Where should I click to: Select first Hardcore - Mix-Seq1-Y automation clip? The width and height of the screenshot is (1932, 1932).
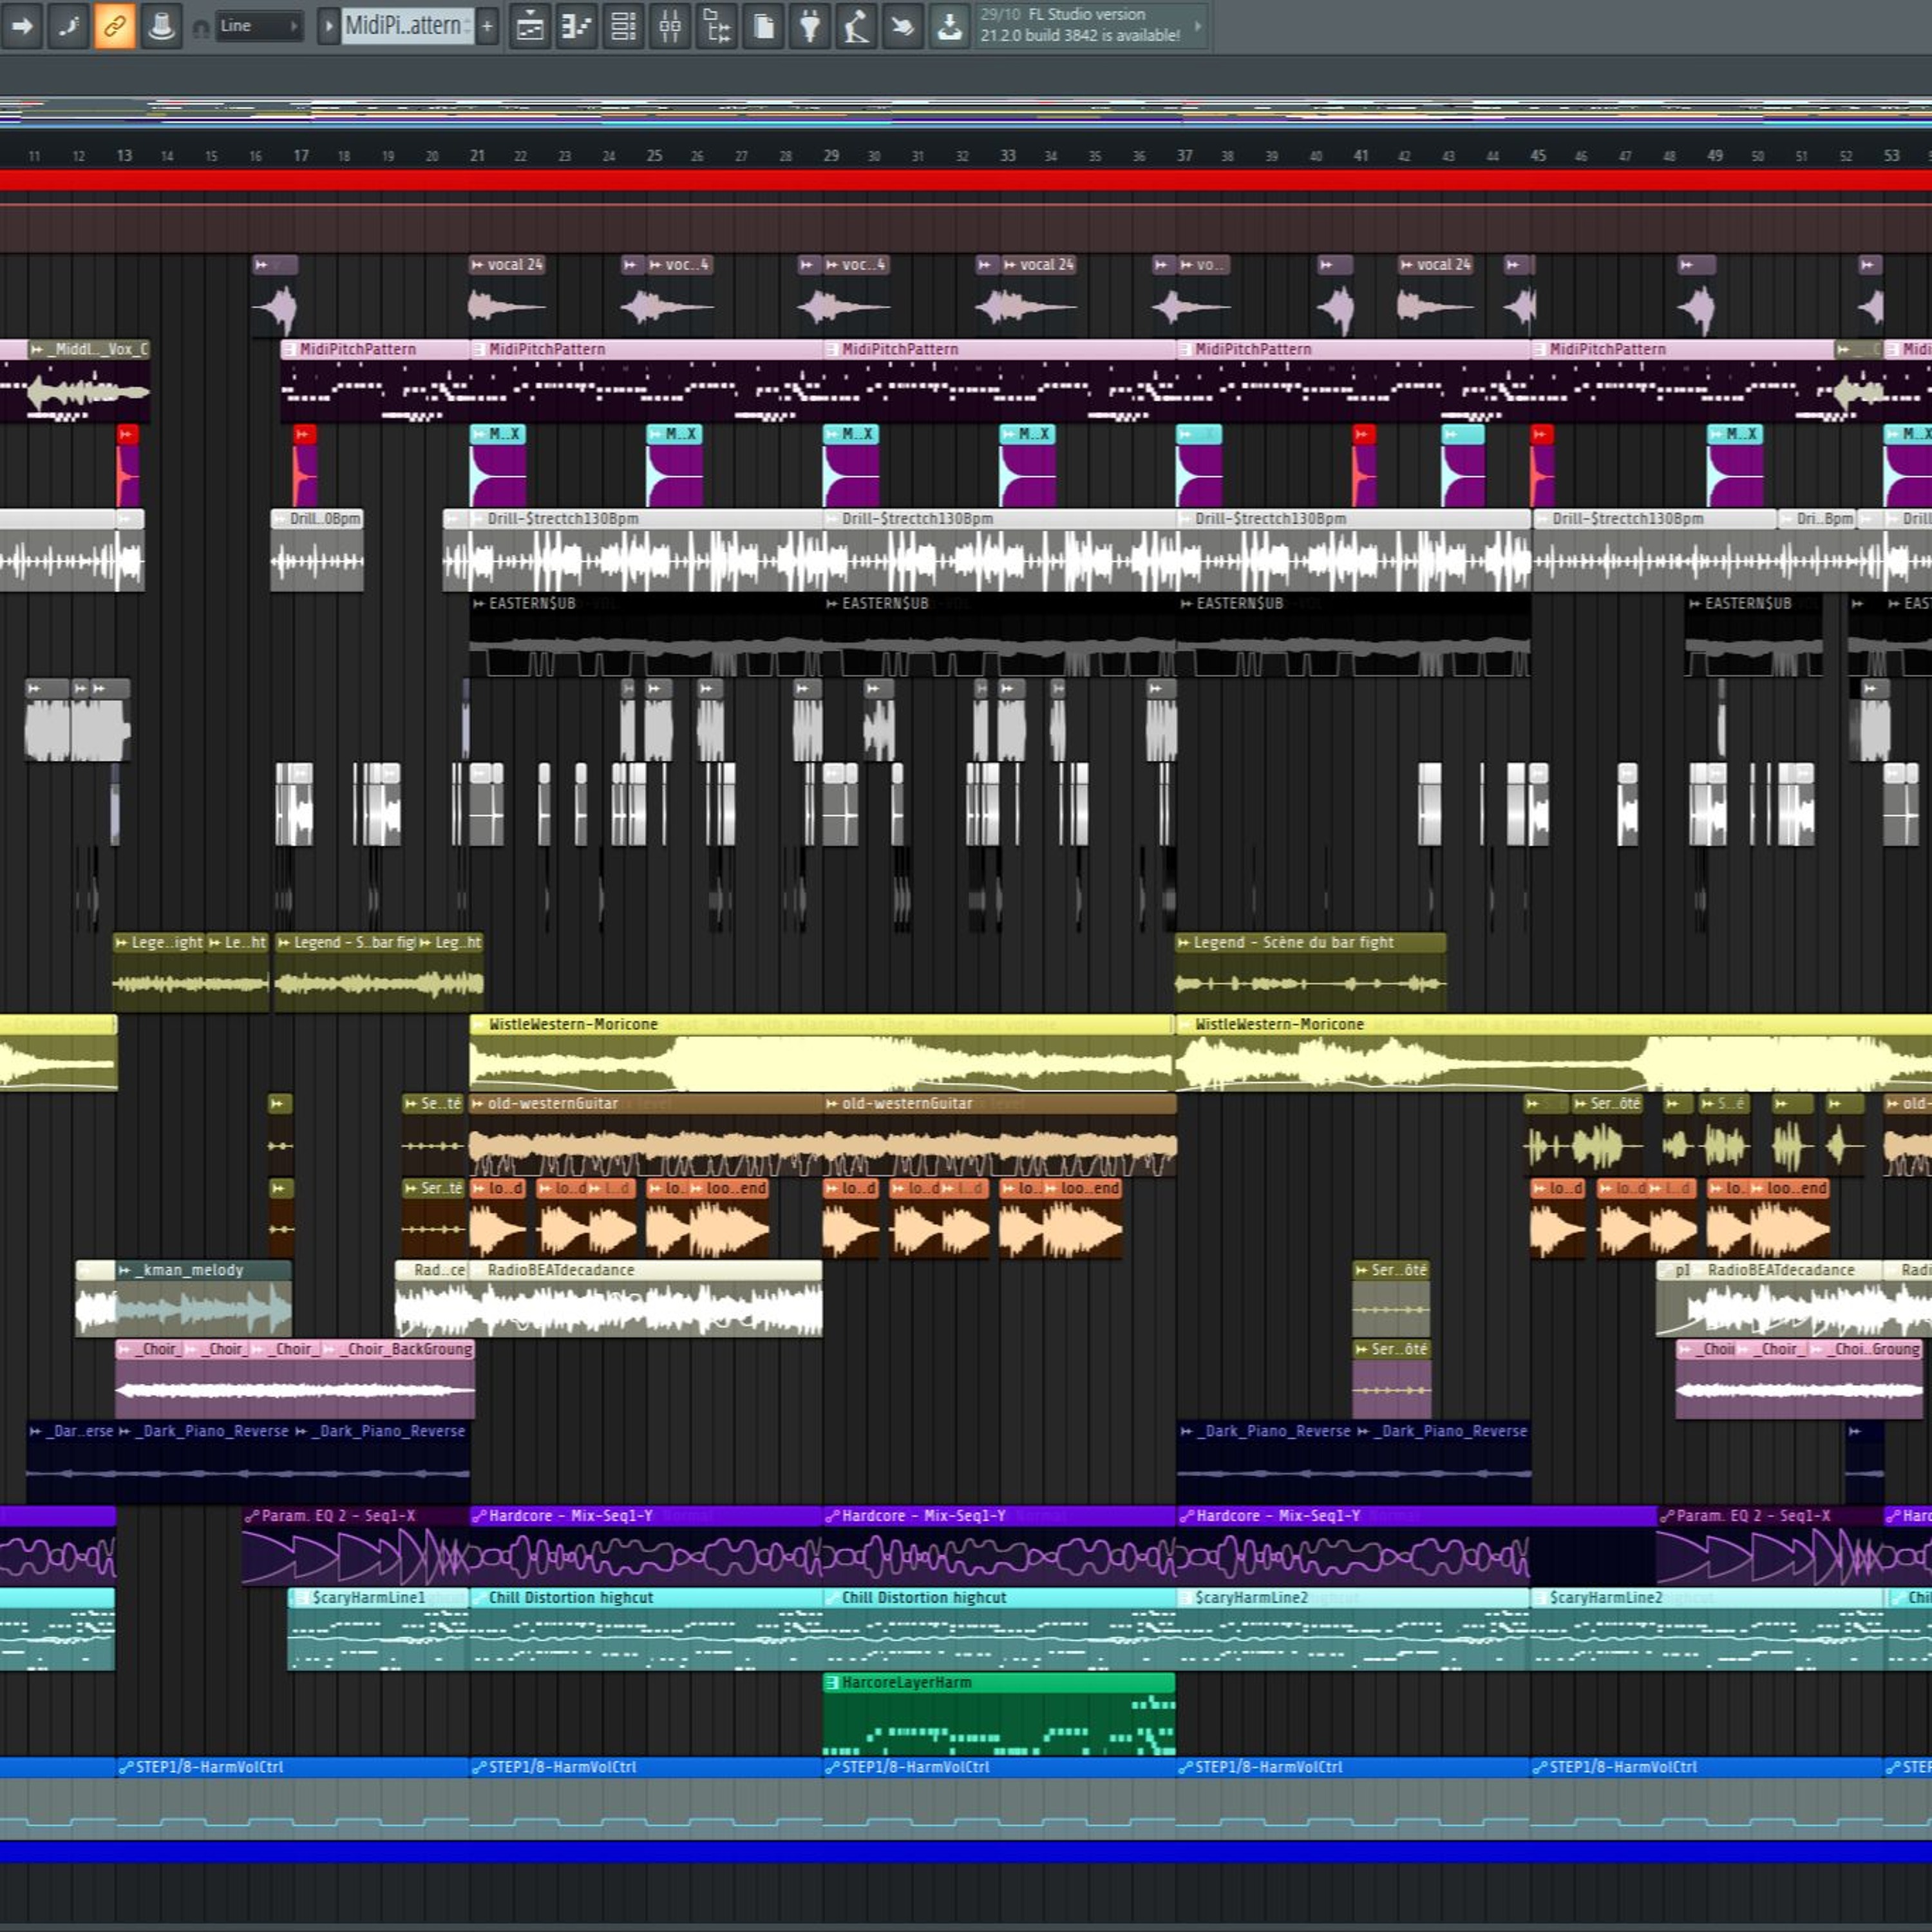click(x=646, y=1546)
